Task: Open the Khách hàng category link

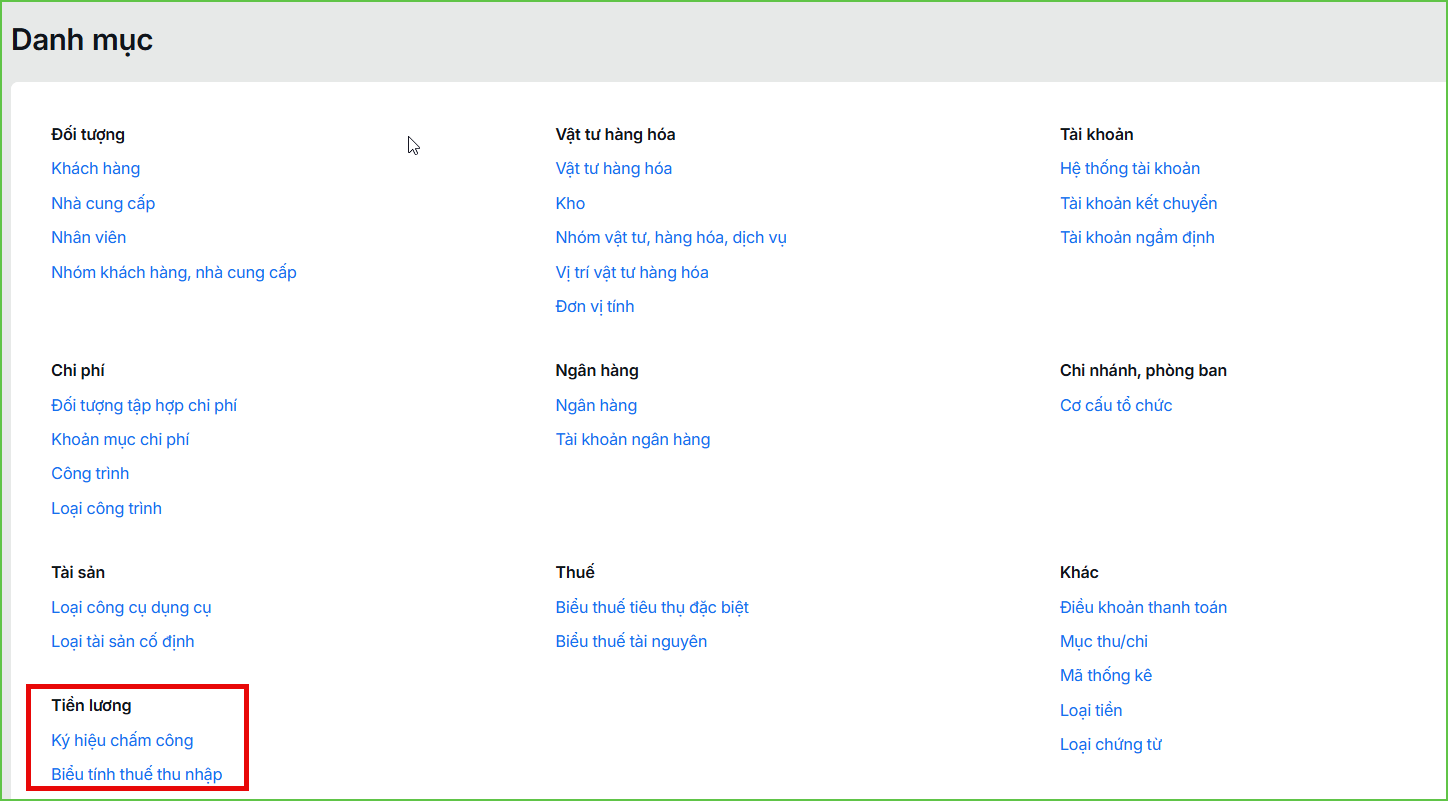Action: point(95,168)
